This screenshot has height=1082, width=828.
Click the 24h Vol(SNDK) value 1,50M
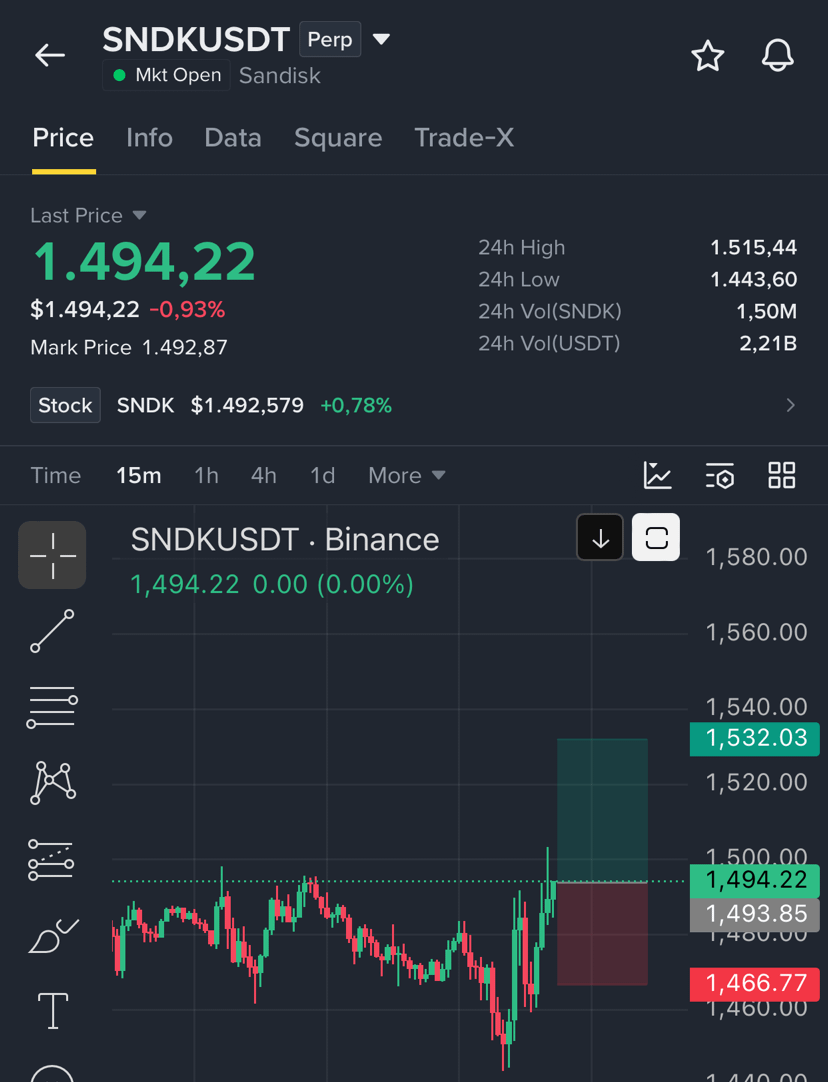tap(767, 311)
